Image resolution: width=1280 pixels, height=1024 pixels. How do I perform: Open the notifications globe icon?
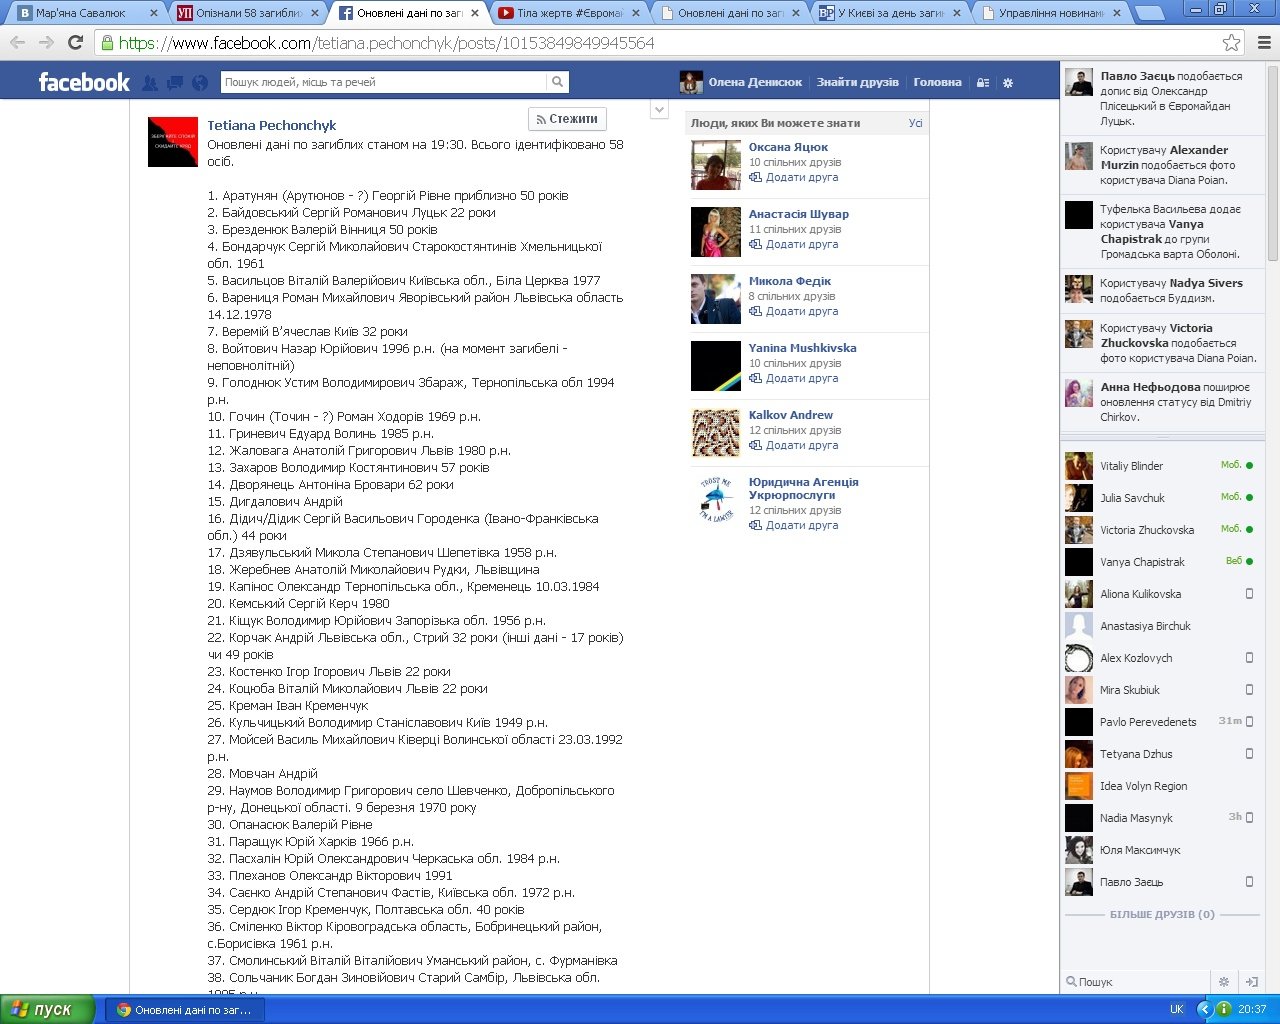click(x=200, y=83)
